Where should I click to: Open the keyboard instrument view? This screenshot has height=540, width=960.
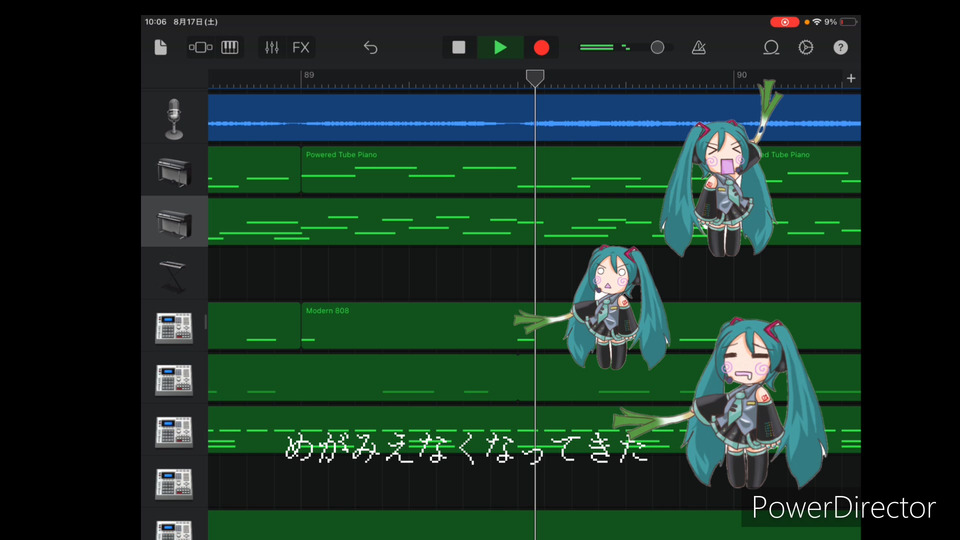coord(230,47)
